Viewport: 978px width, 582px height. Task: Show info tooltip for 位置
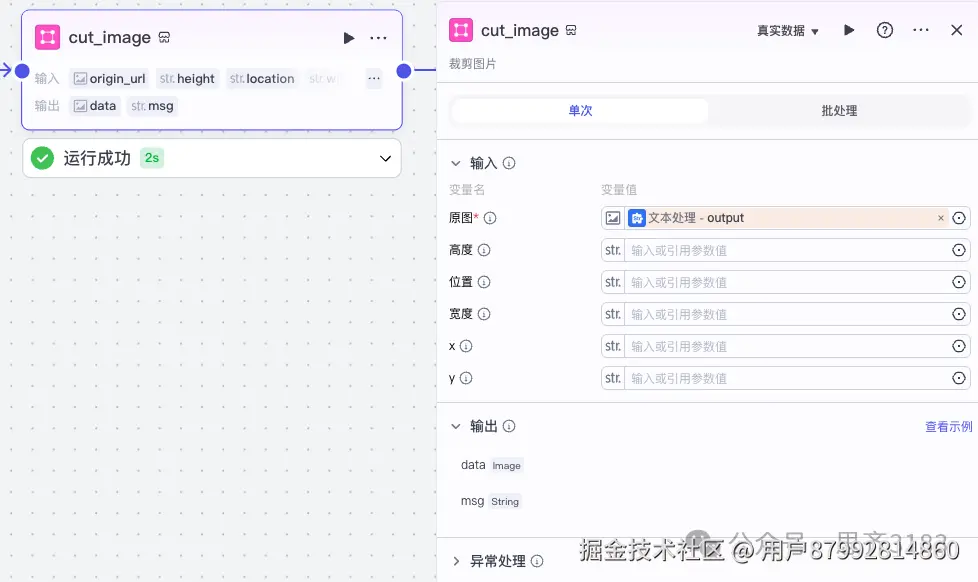[484, 282]
